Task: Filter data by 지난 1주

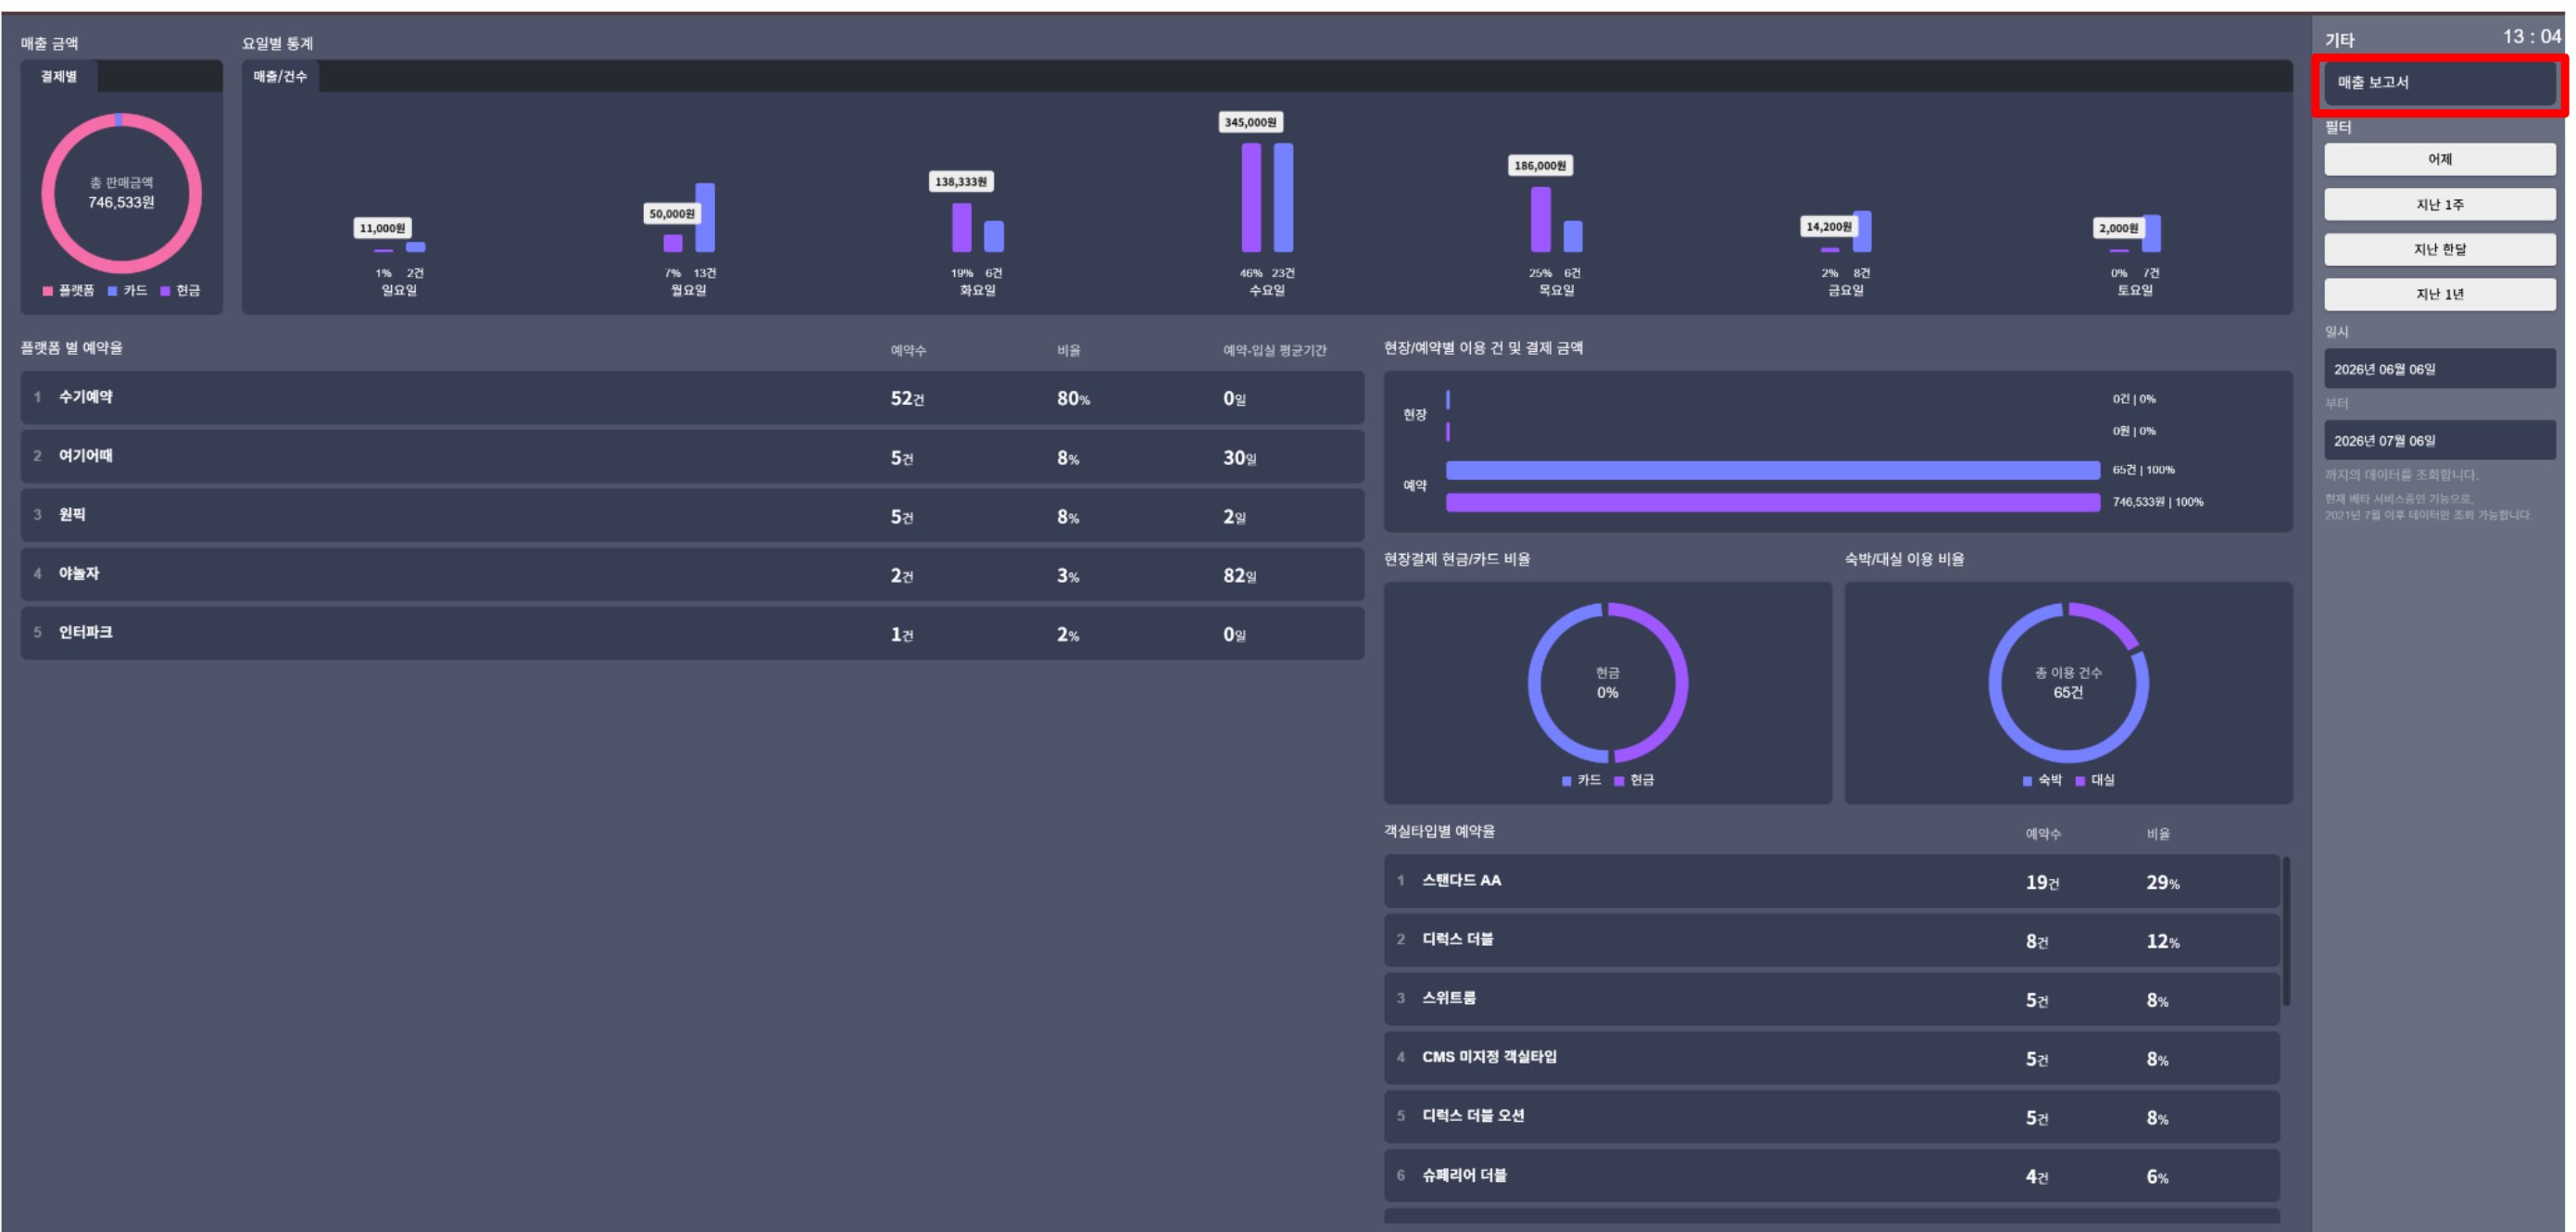Action: [x=2439, y=204]
